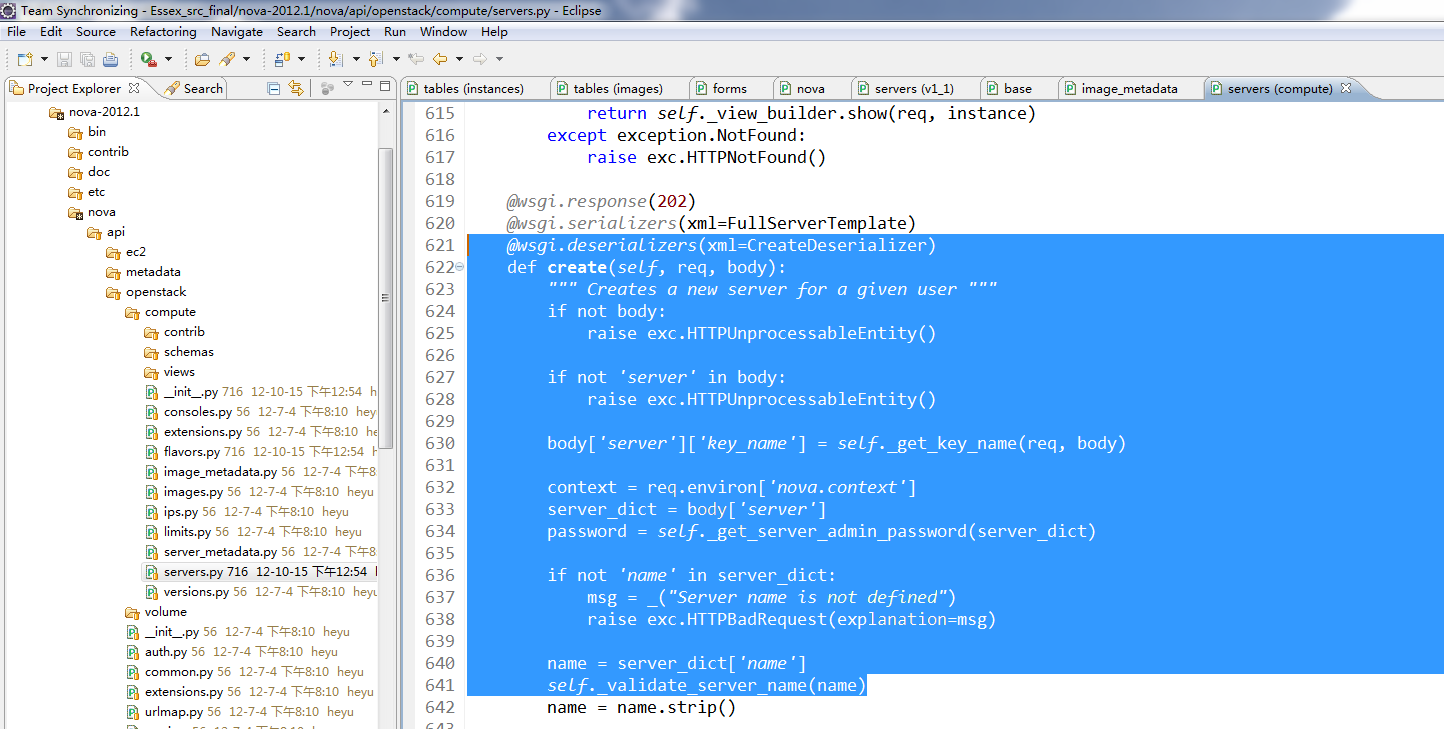Click the Forward navigation arrow

point(479,59)
